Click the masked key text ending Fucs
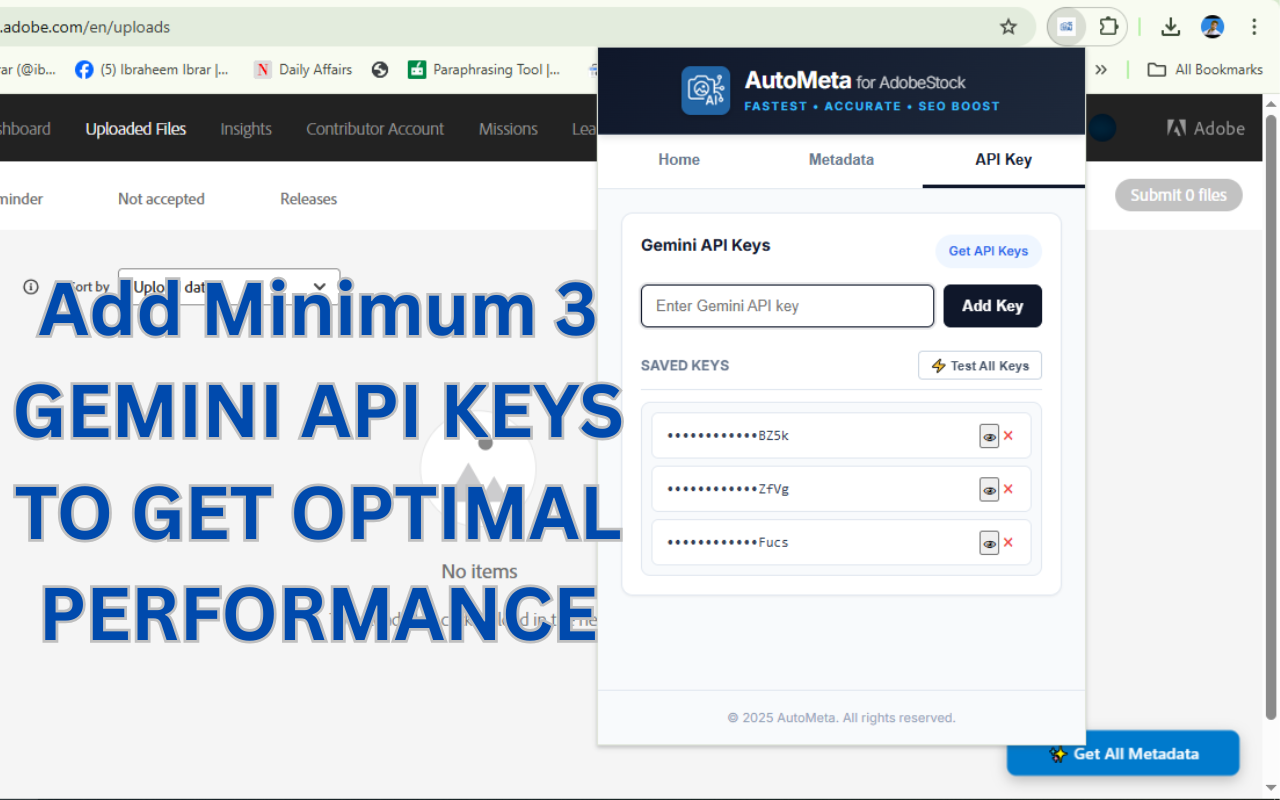1280x800 pixels. (728, 542)
